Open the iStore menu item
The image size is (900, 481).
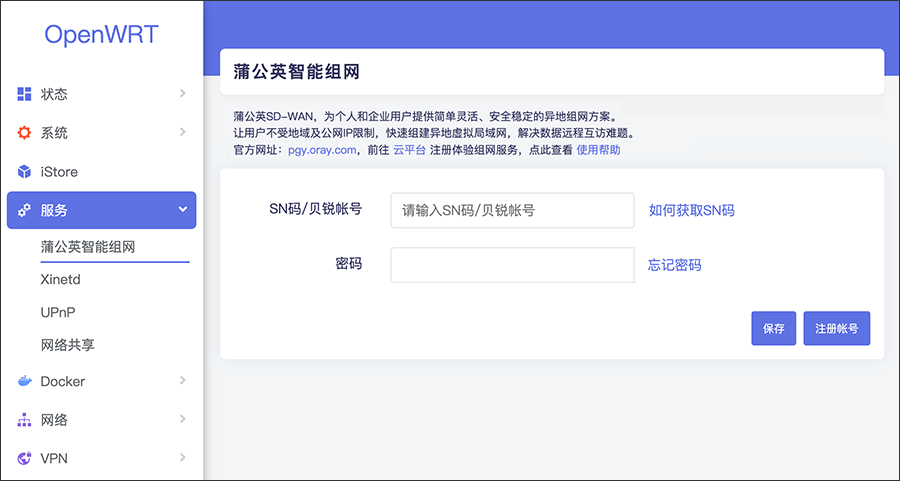pyautogui.click(x=59, y=172)
